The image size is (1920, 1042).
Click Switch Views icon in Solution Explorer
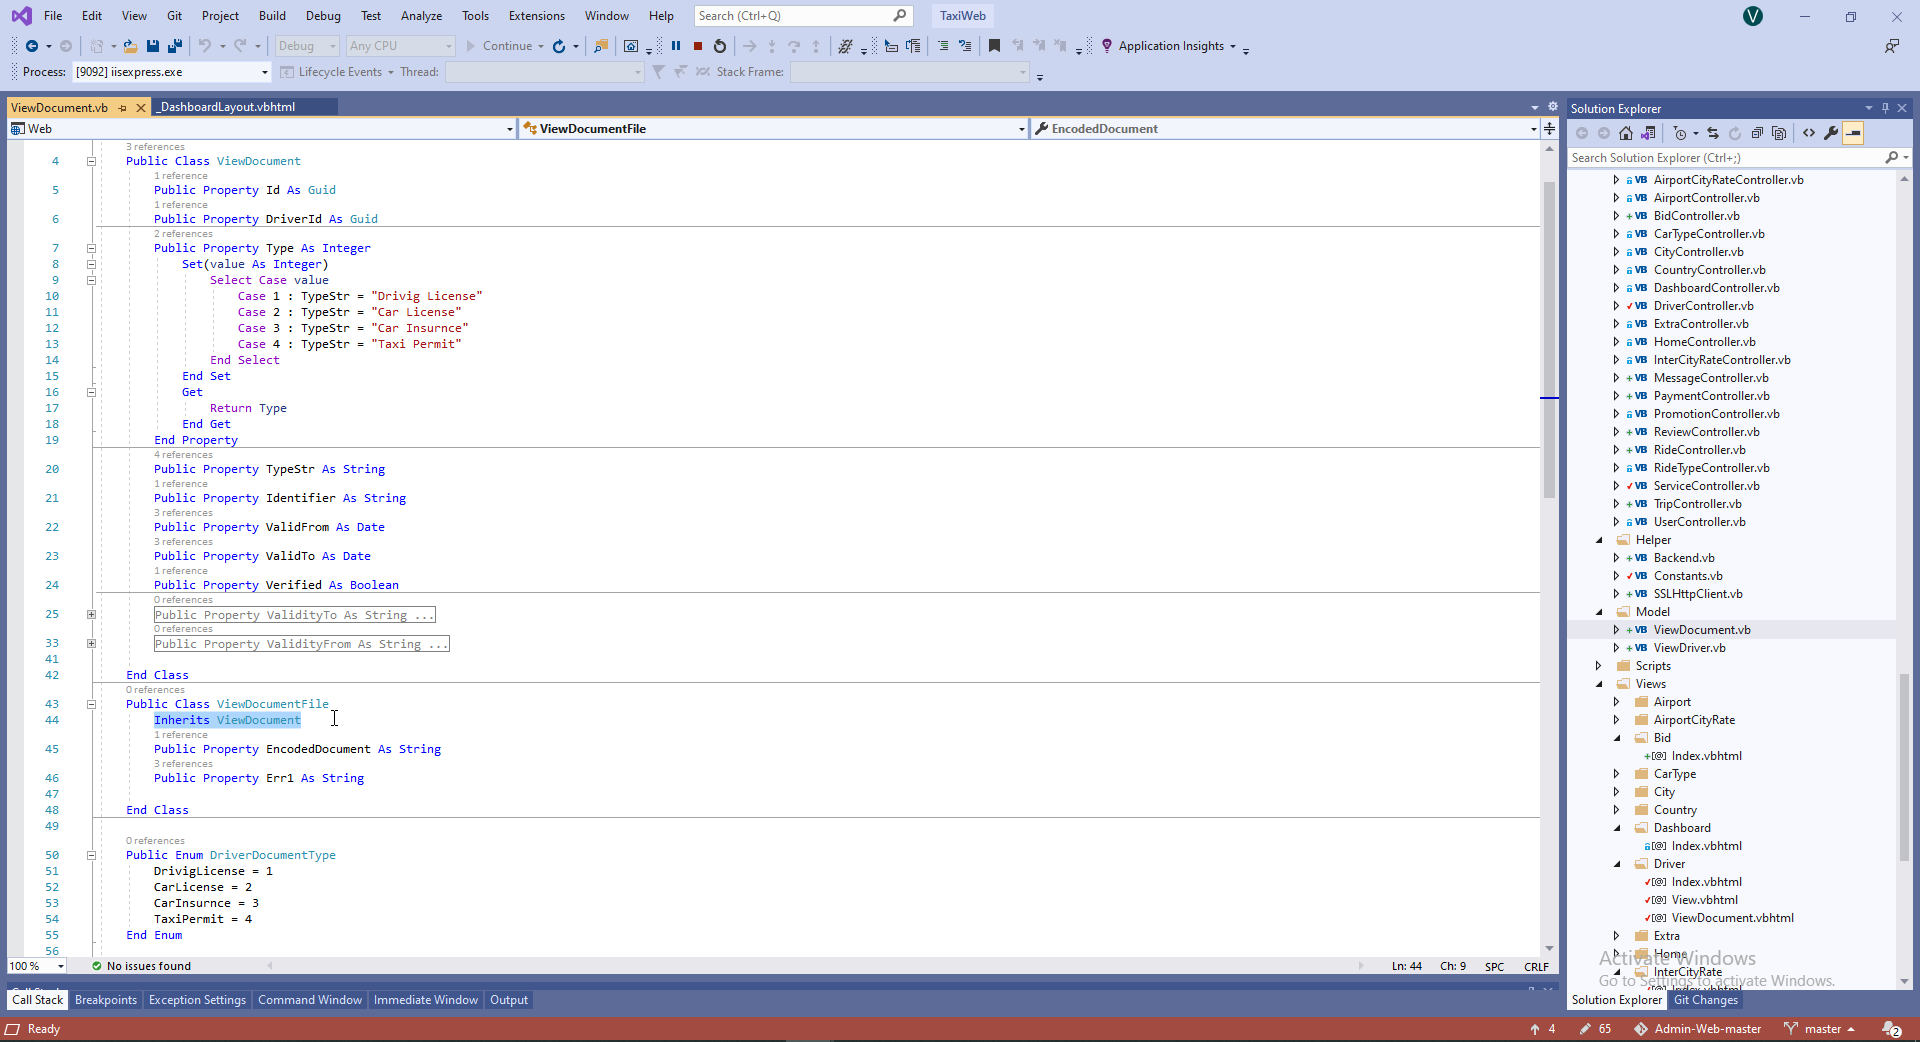click(1648, 133)
